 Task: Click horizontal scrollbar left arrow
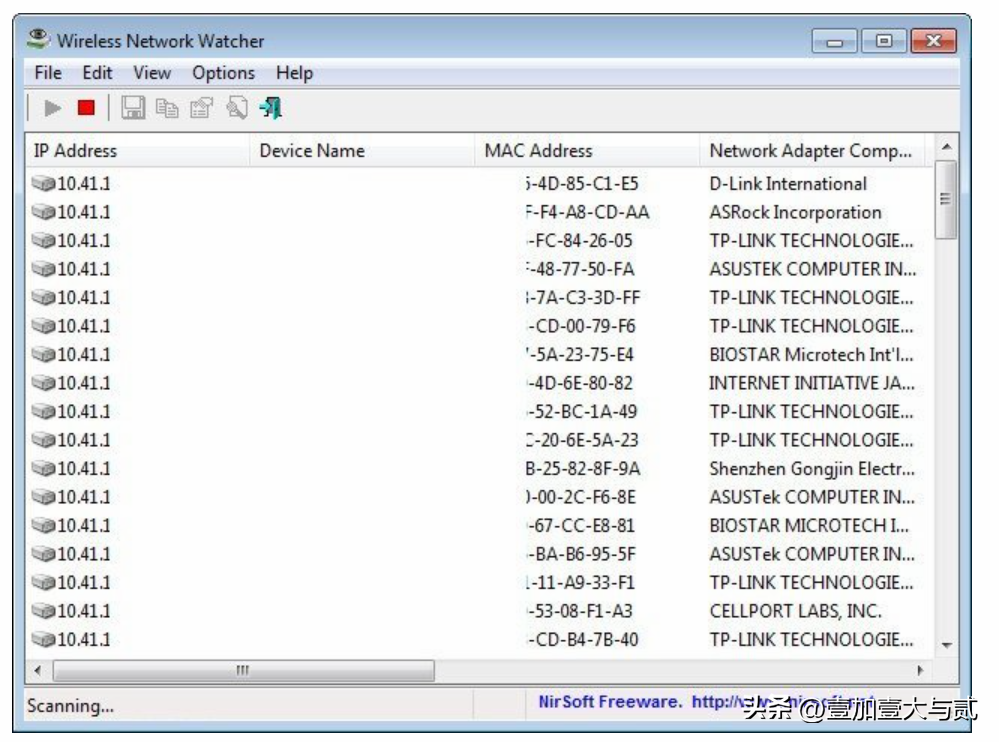(x=38, y=670)
